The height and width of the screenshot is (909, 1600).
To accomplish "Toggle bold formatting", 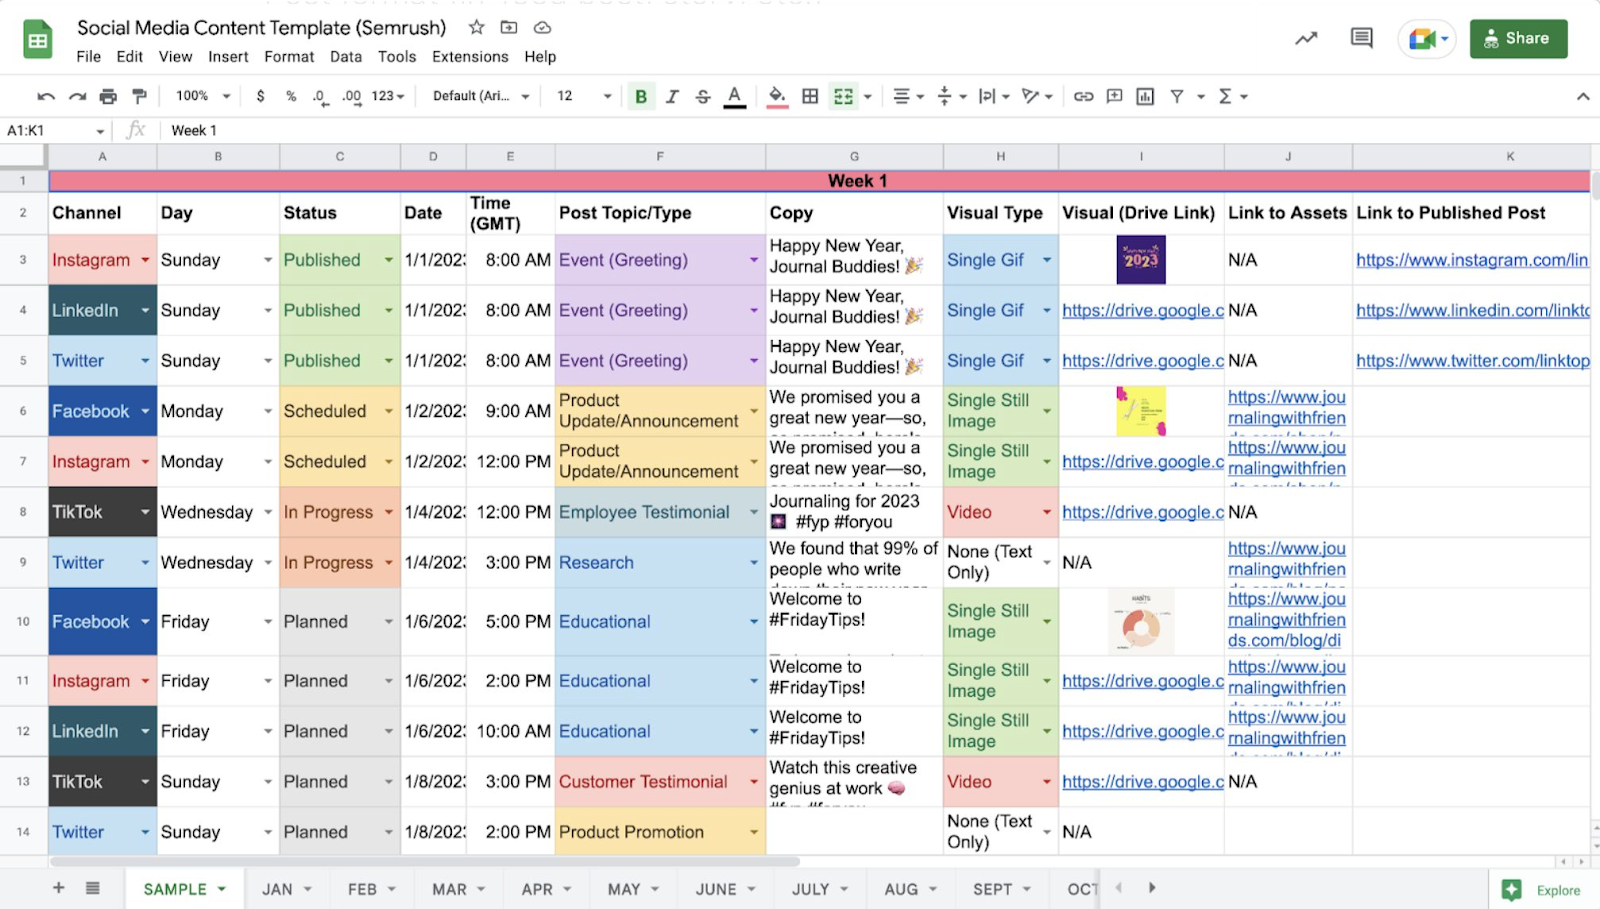I will point(640,95).
